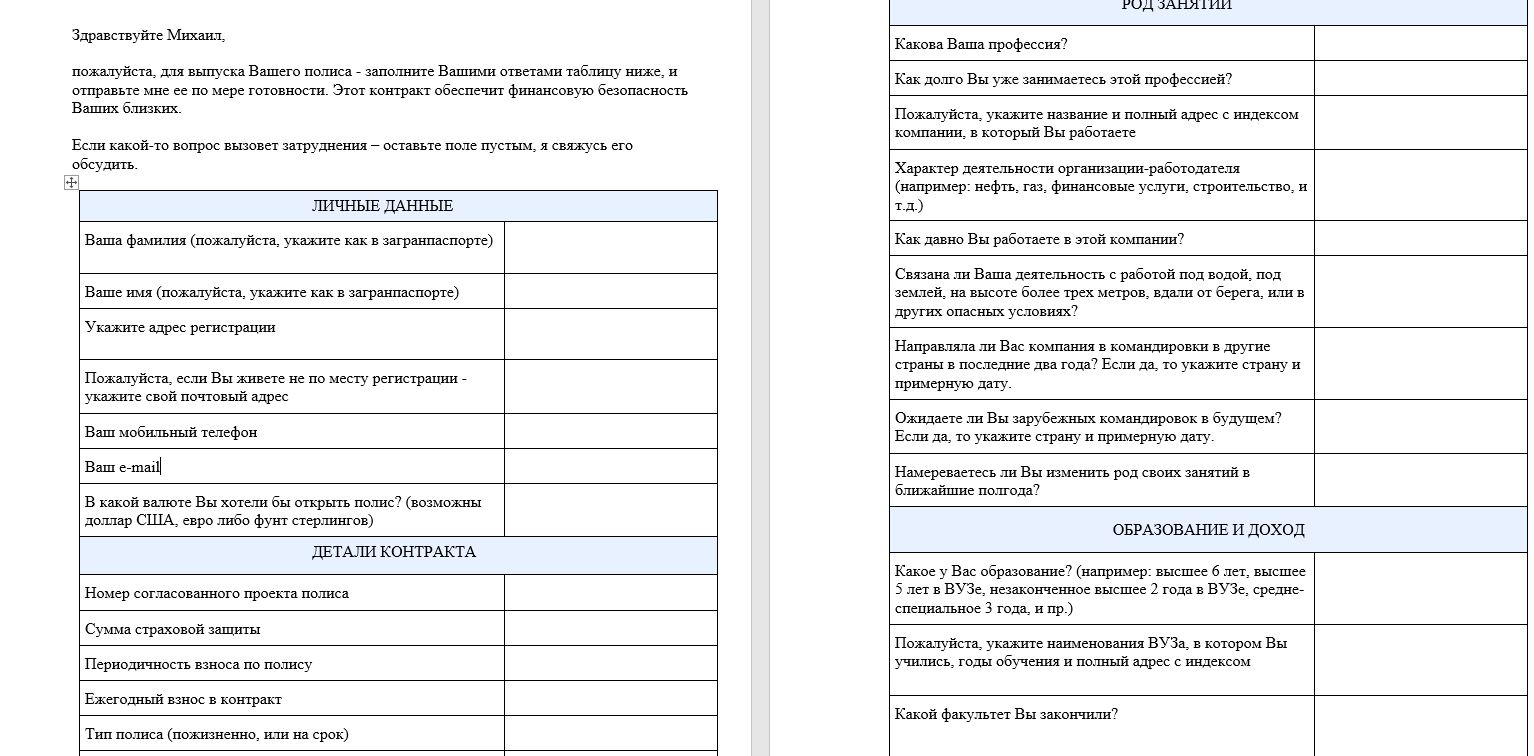Click the future foreign trips question cell
Viewport: 1534px width, 756px height.
pos(1102,427)
